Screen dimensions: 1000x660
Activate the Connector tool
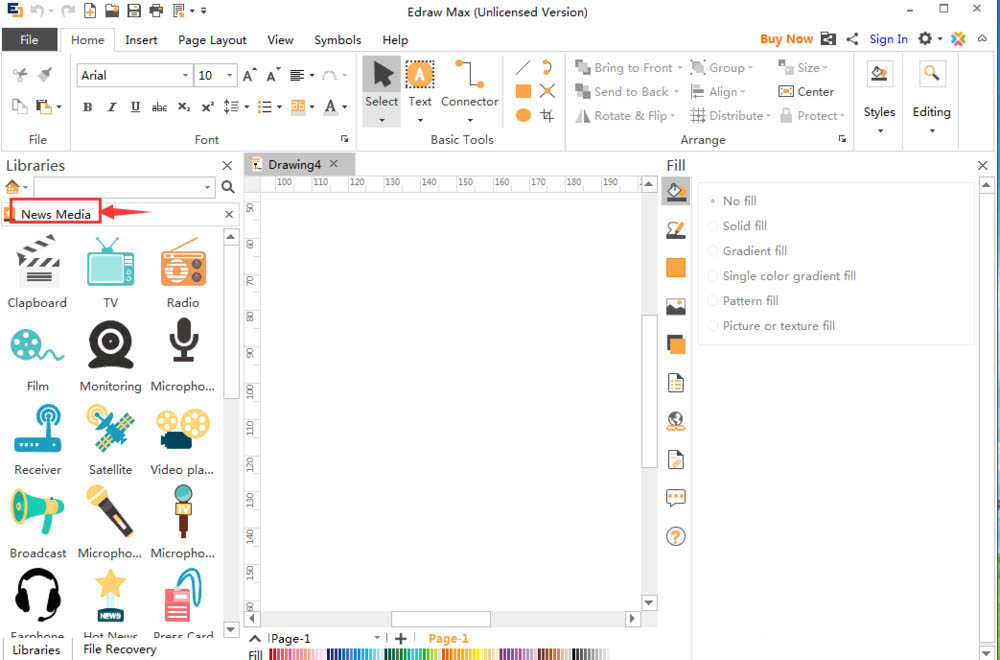tap(469, 85)
